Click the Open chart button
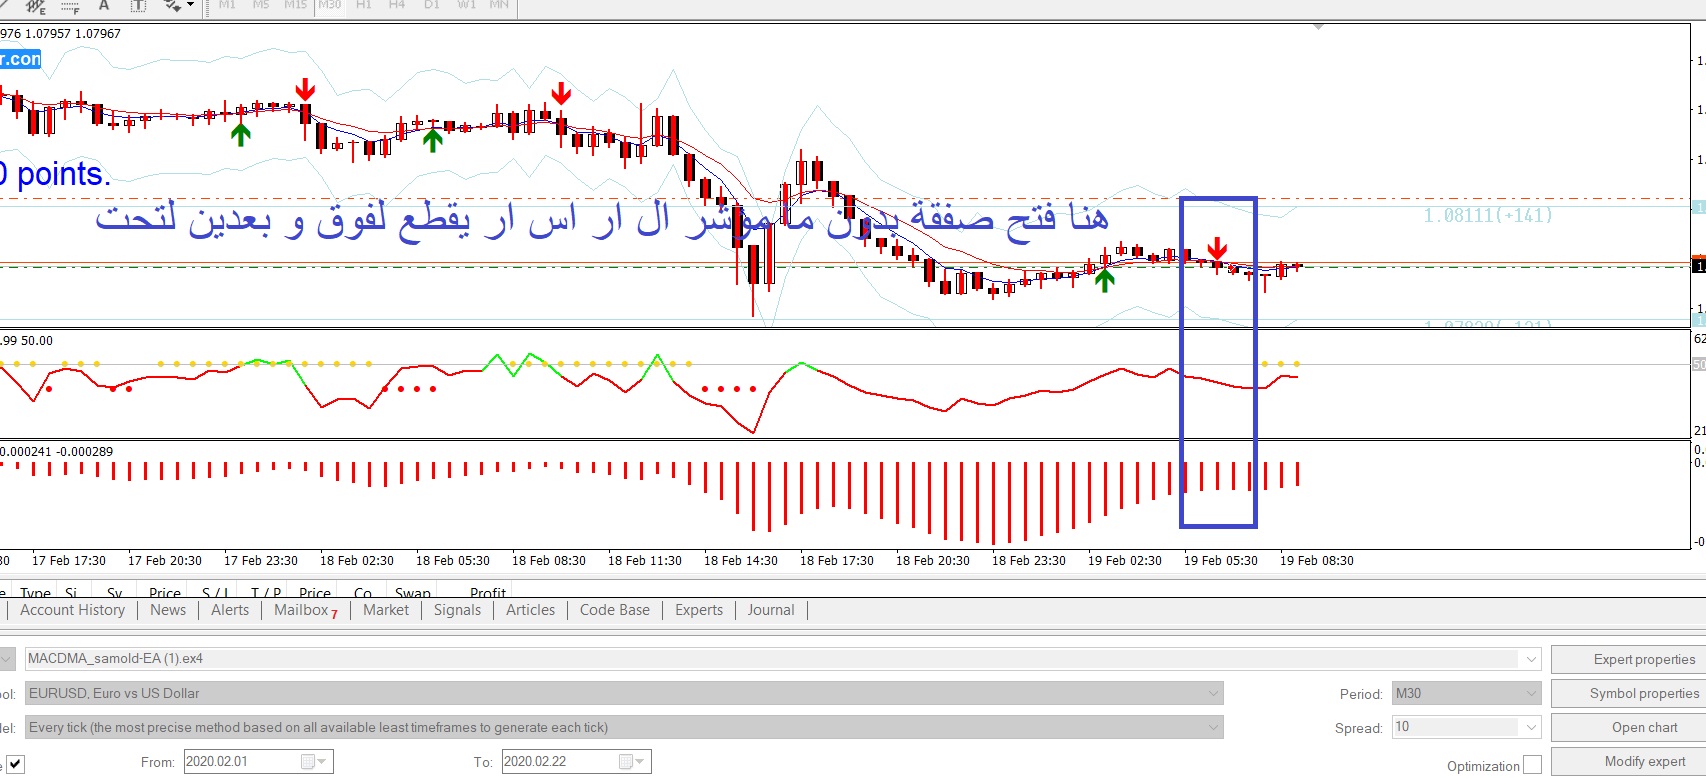The width and height of the screenshot is (1706, 778). coord(1644,728)
